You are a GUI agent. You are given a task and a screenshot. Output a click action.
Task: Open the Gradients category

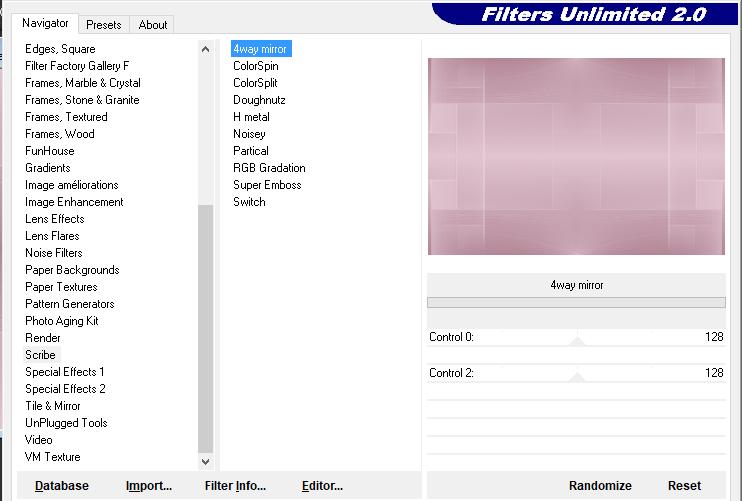click(48, 168)
